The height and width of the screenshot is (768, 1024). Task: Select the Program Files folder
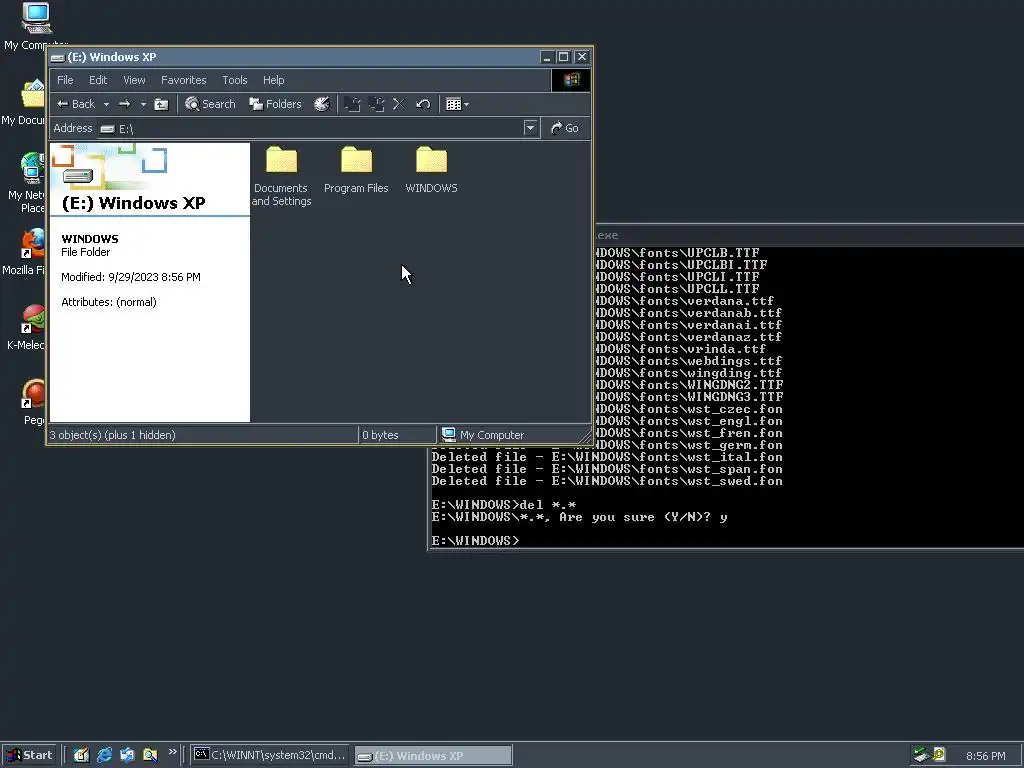[356, 170]
